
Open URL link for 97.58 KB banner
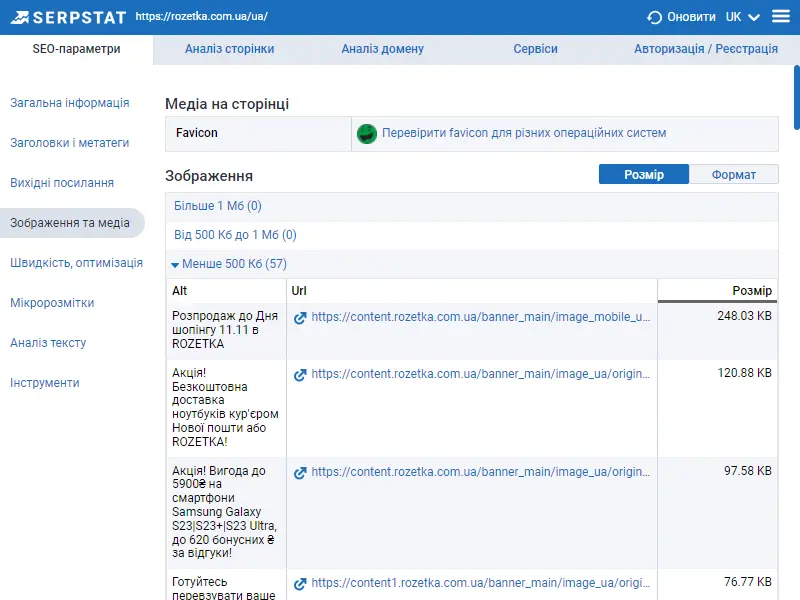pyautogui.click(x=481, y=472)
